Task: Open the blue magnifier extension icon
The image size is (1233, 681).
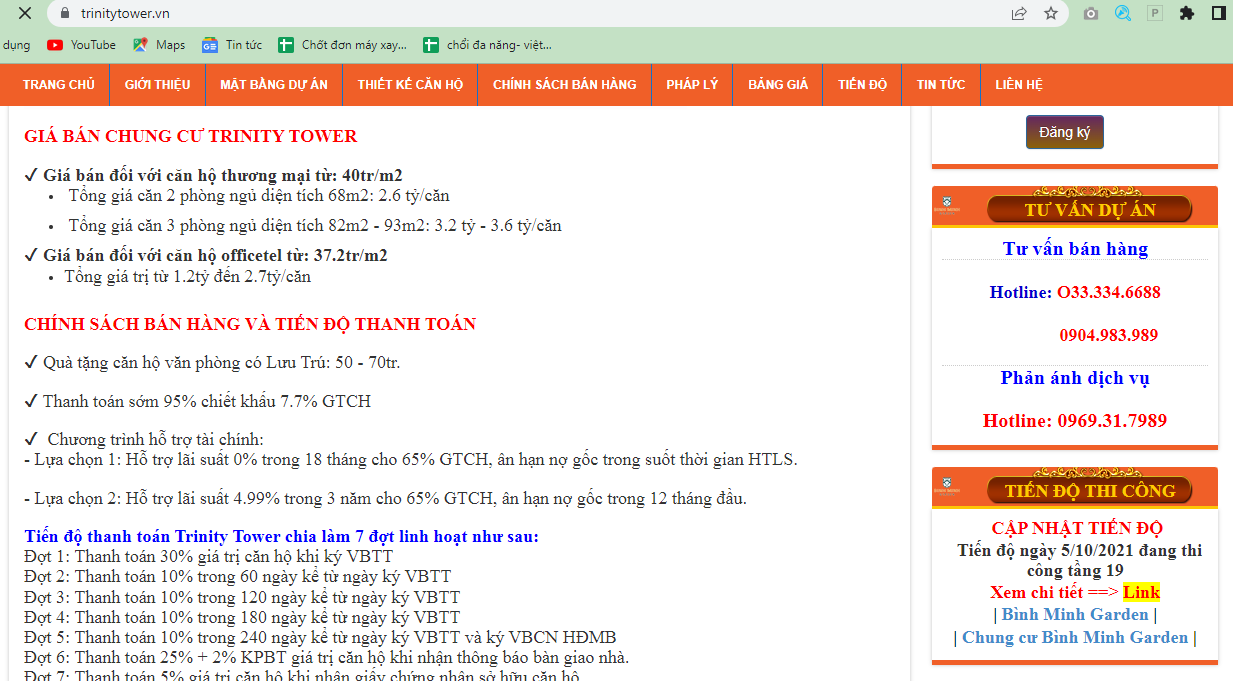Action: point(1123,13)
